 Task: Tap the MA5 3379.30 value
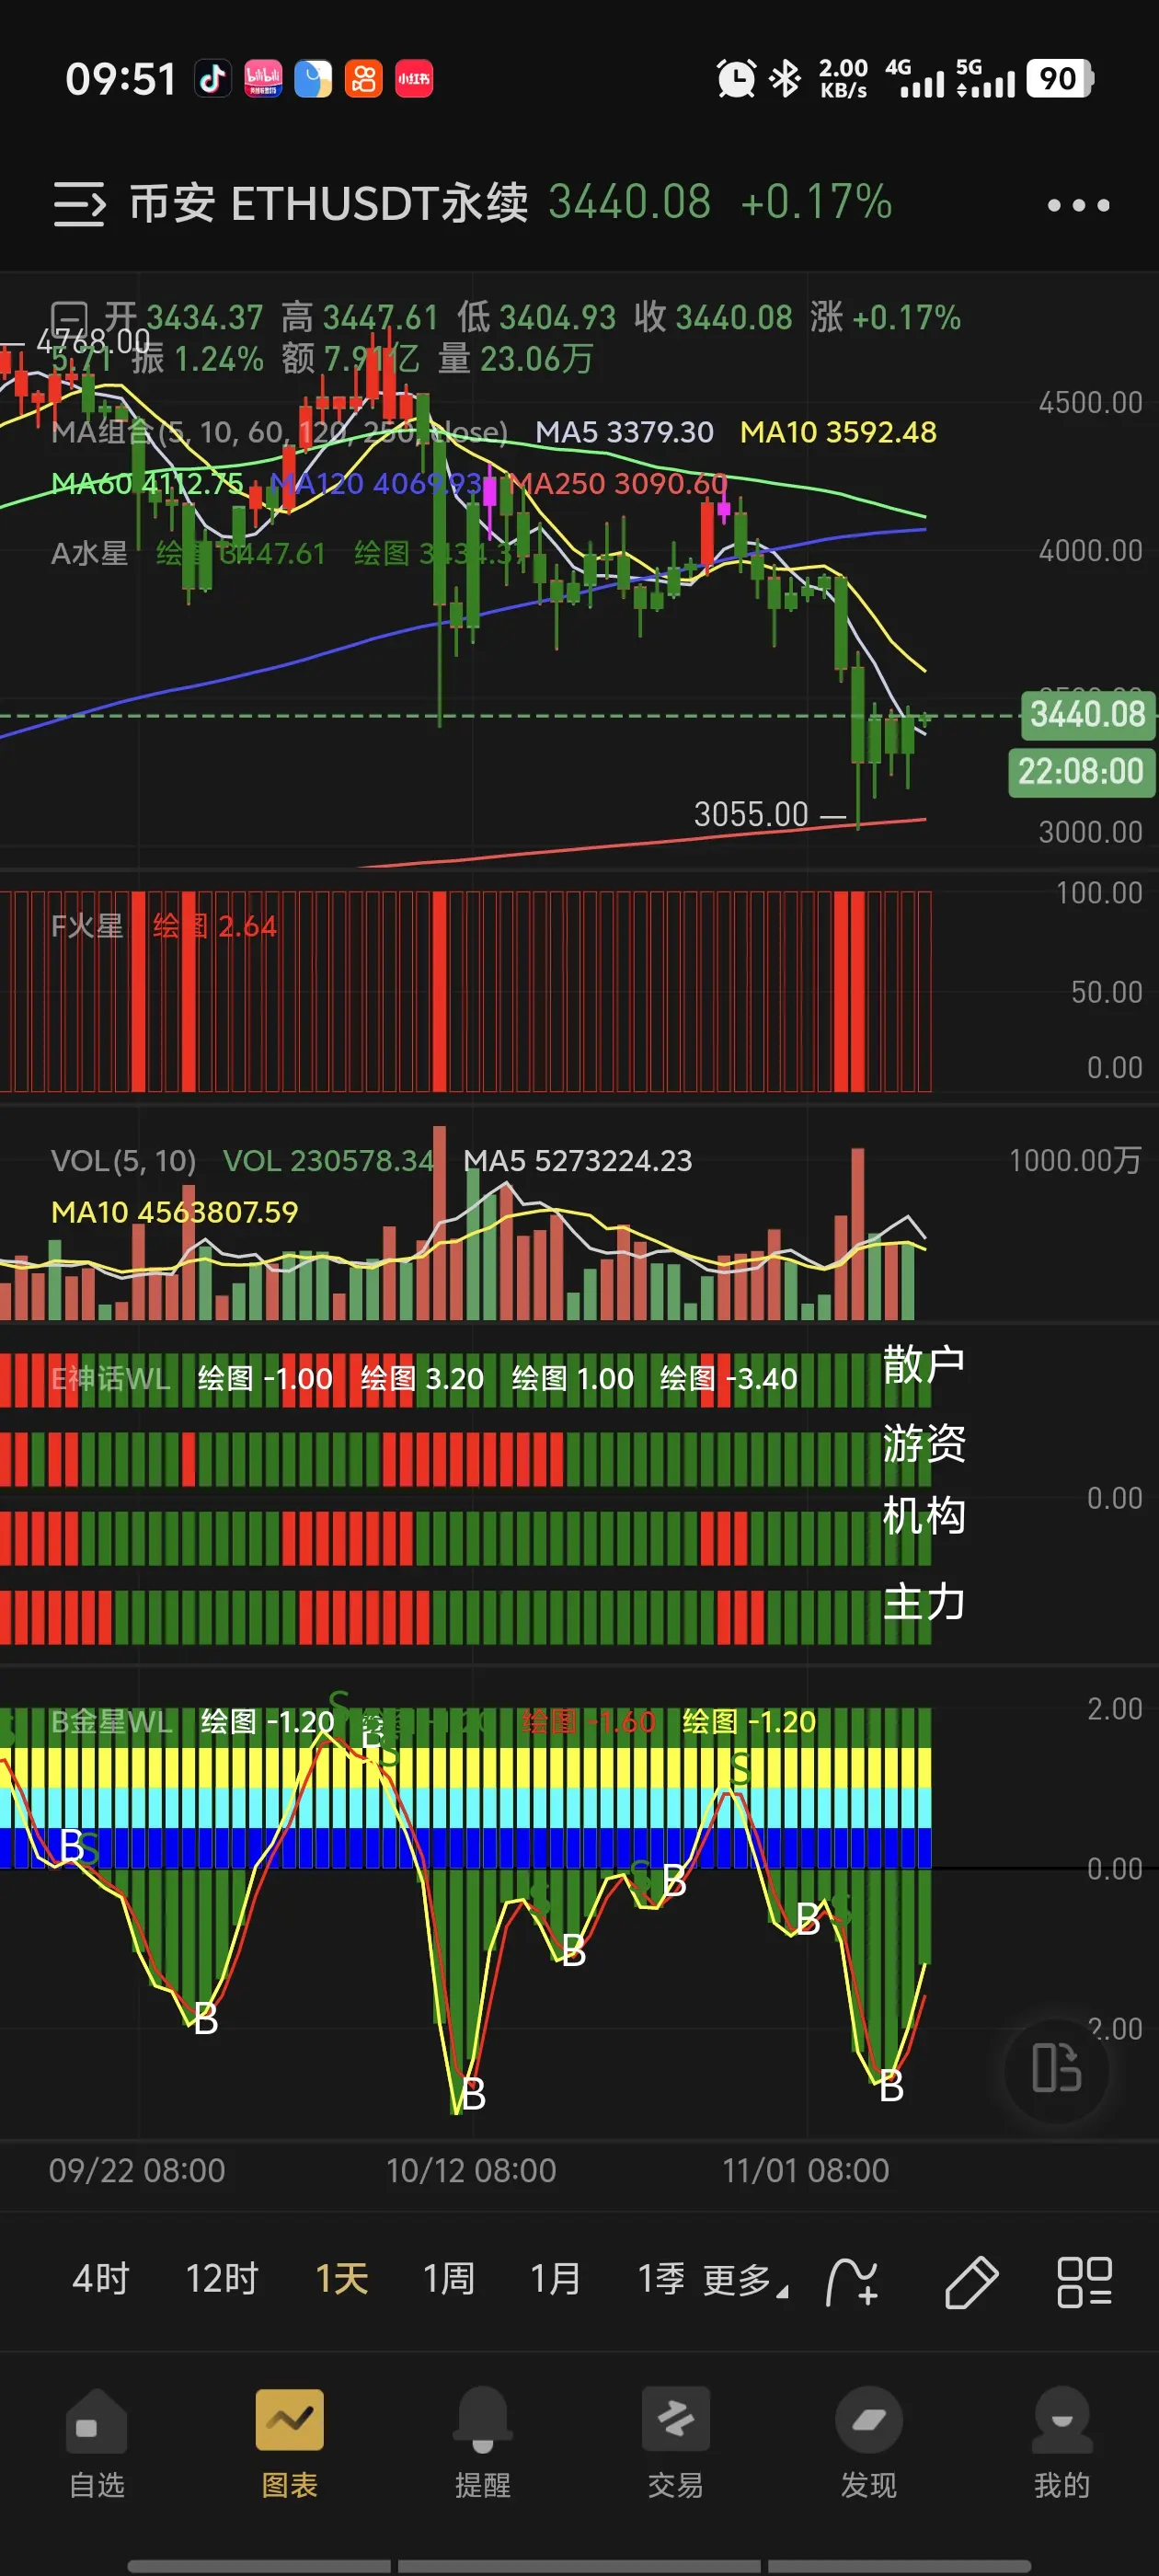pos(624,432)
